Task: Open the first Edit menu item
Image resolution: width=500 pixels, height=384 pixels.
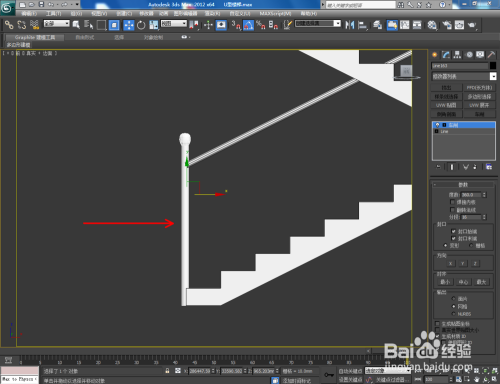Action: click(x=29, y=13)
